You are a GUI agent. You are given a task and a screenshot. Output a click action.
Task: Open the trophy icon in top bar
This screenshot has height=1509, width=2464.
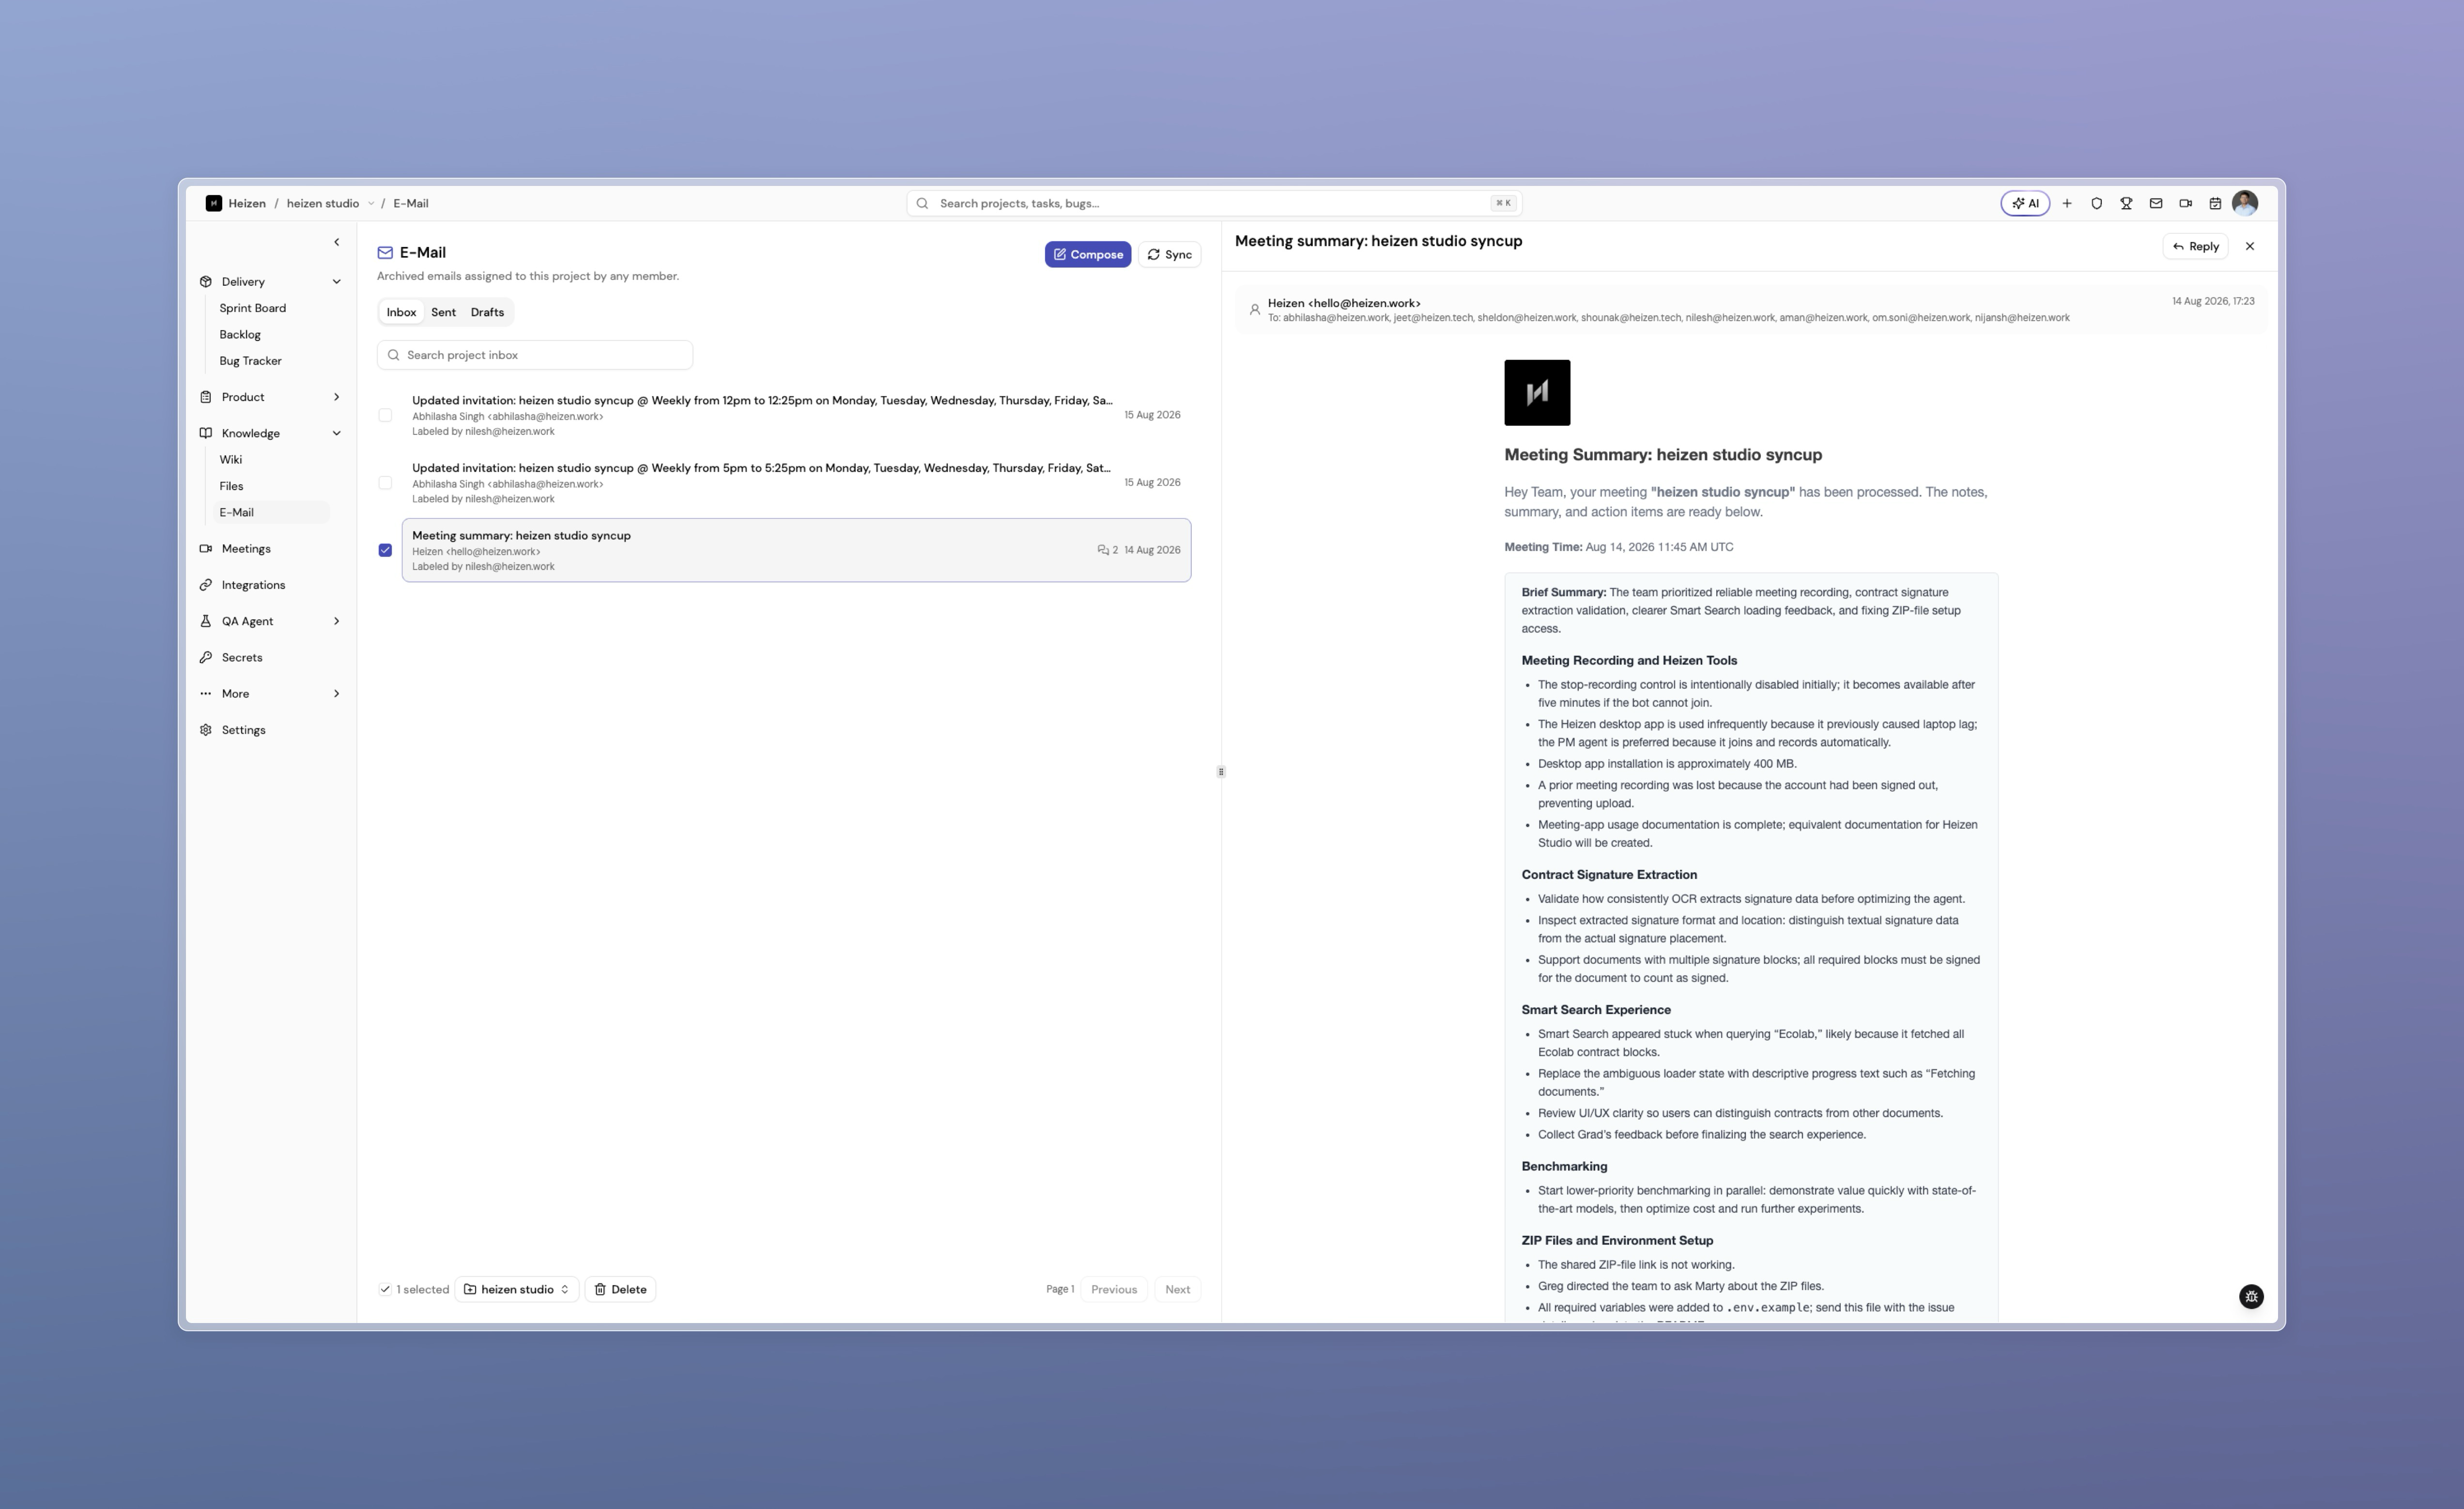2126,203
